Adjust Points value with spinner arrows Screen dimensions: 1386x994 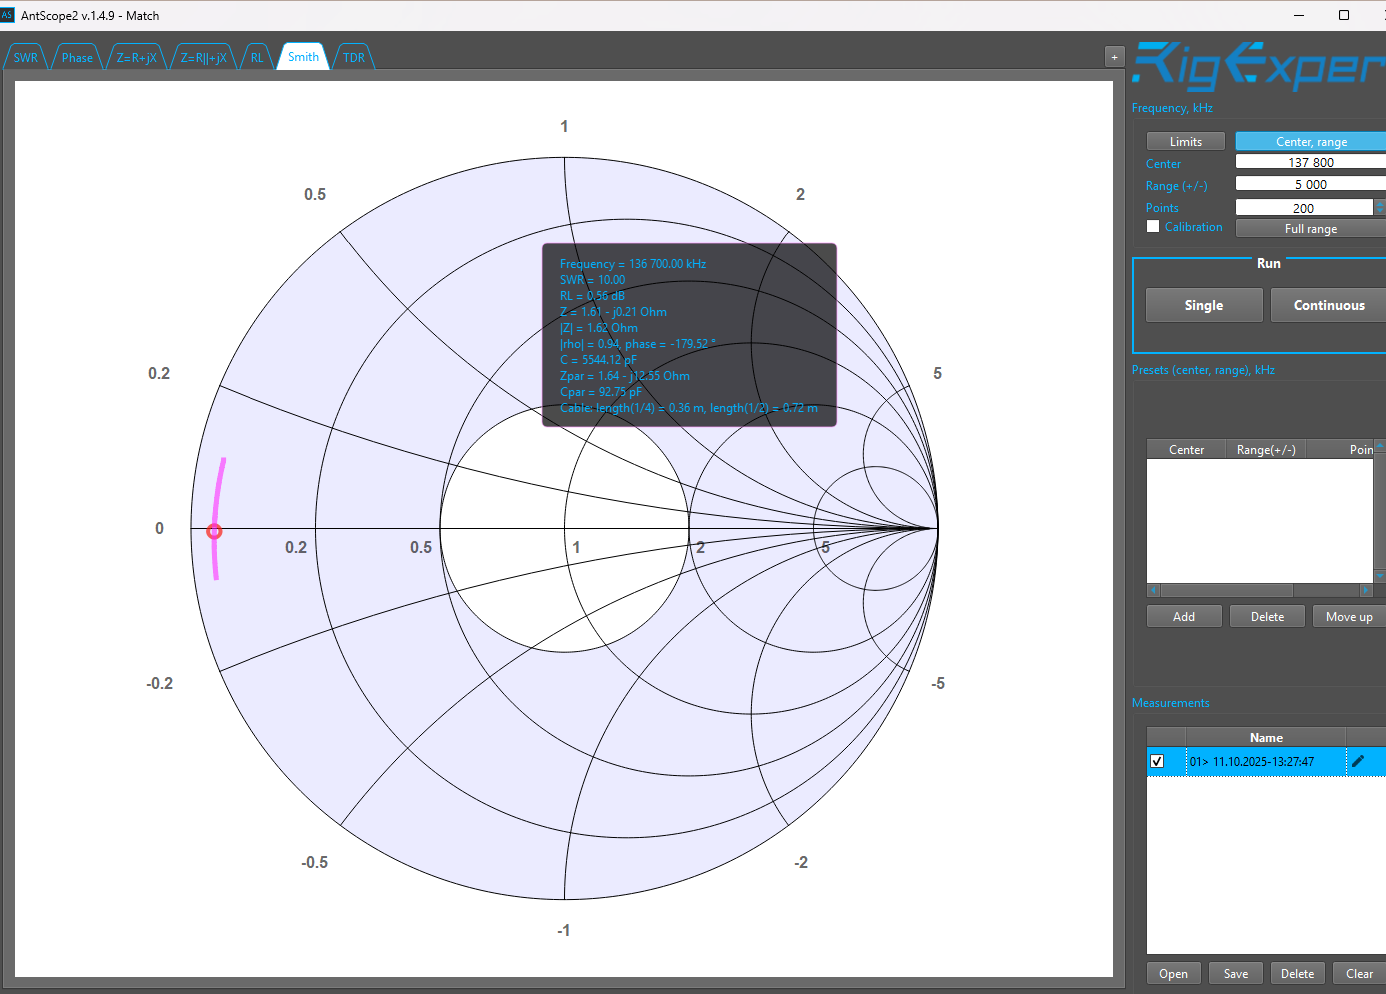pos(1379,208)
